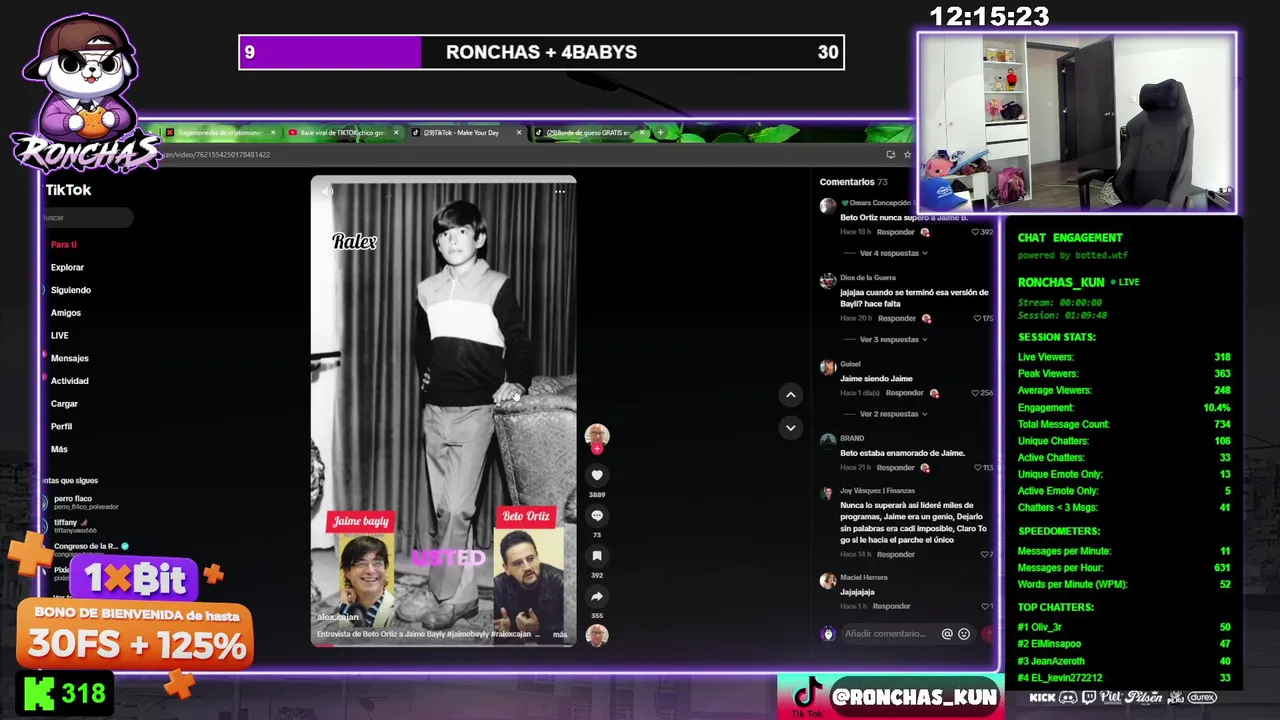
Task: Send the comment with the red arrow button
Action: pyautogui.click(x=989, y=634)
